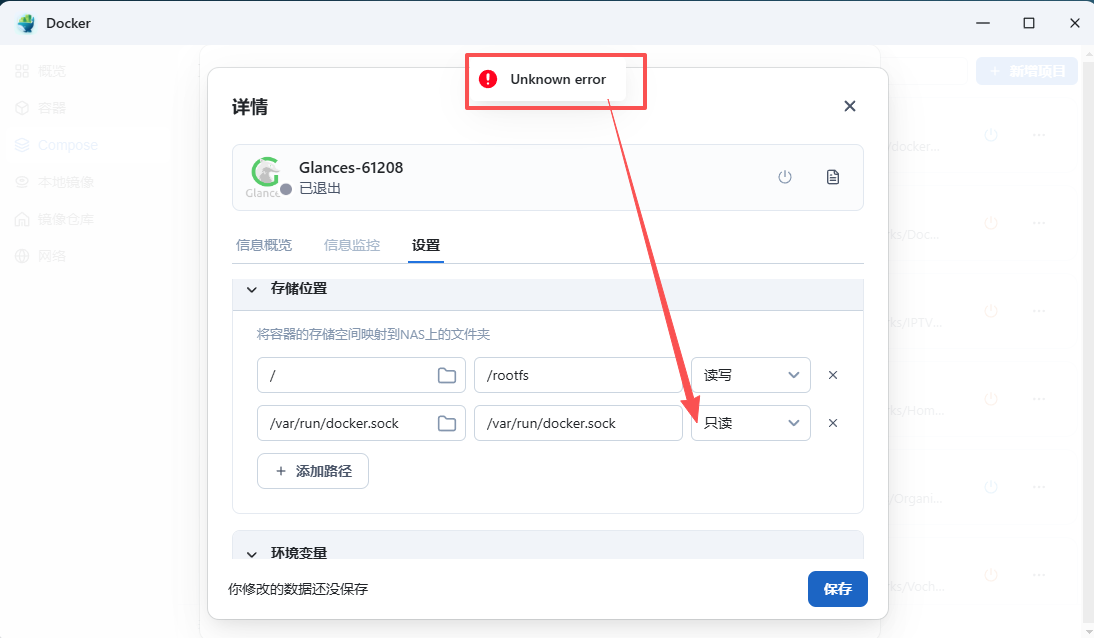The image size is (1094, 638).
Task: Switch to the 信息监控 tab
Action: [352, 245]
